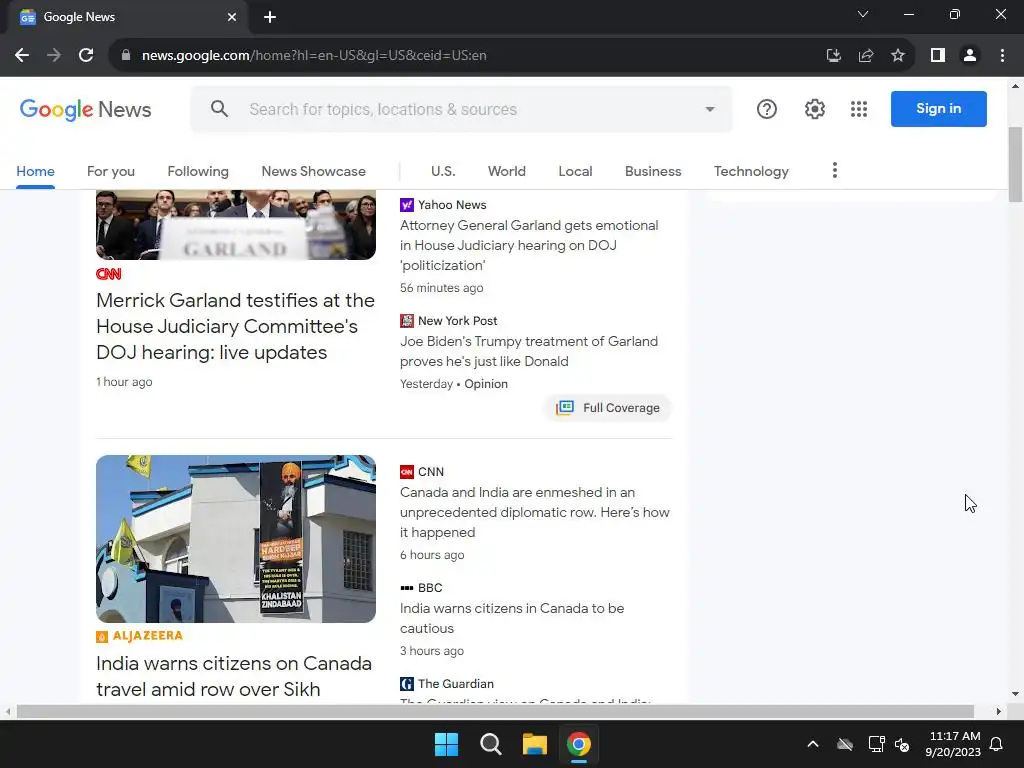Screen dimensions: 1024x768
Task: Click The Guardian source icon
Action: tap(407, 684)
